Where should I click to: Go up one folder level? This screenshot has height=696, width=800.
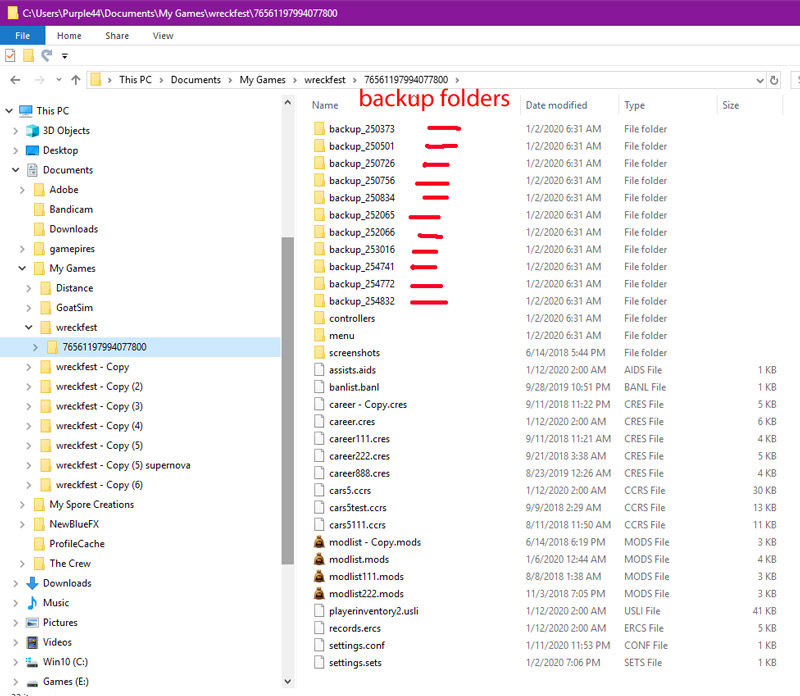pos(76,80)
